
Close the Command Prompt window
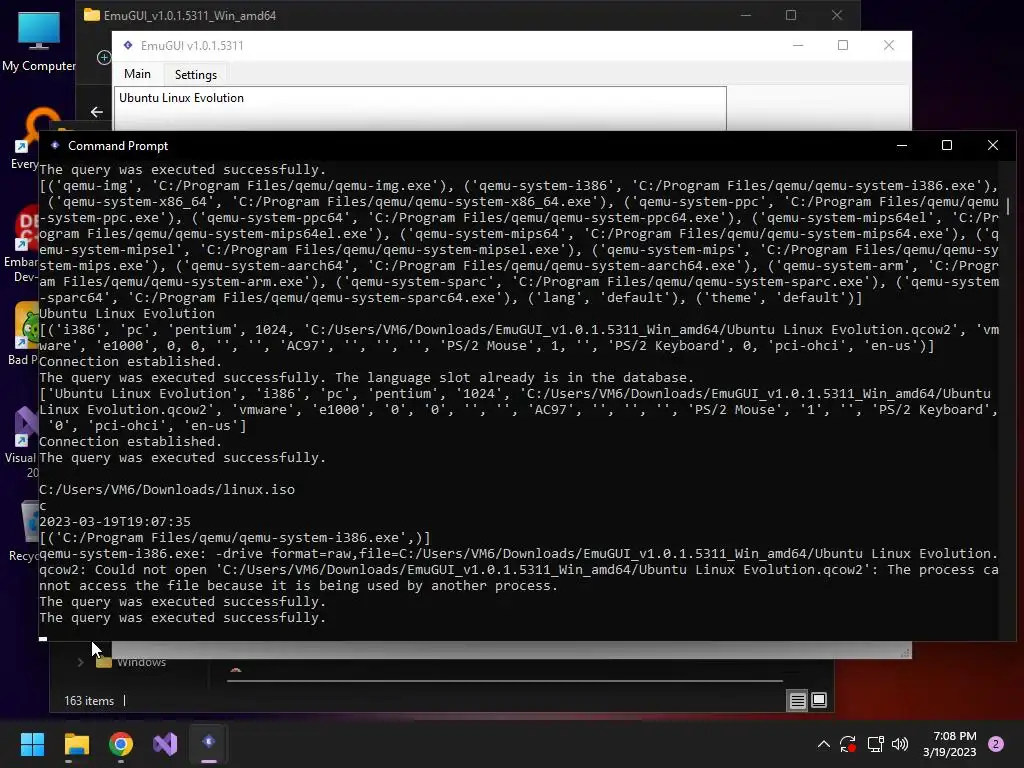[x=993, y=145]
